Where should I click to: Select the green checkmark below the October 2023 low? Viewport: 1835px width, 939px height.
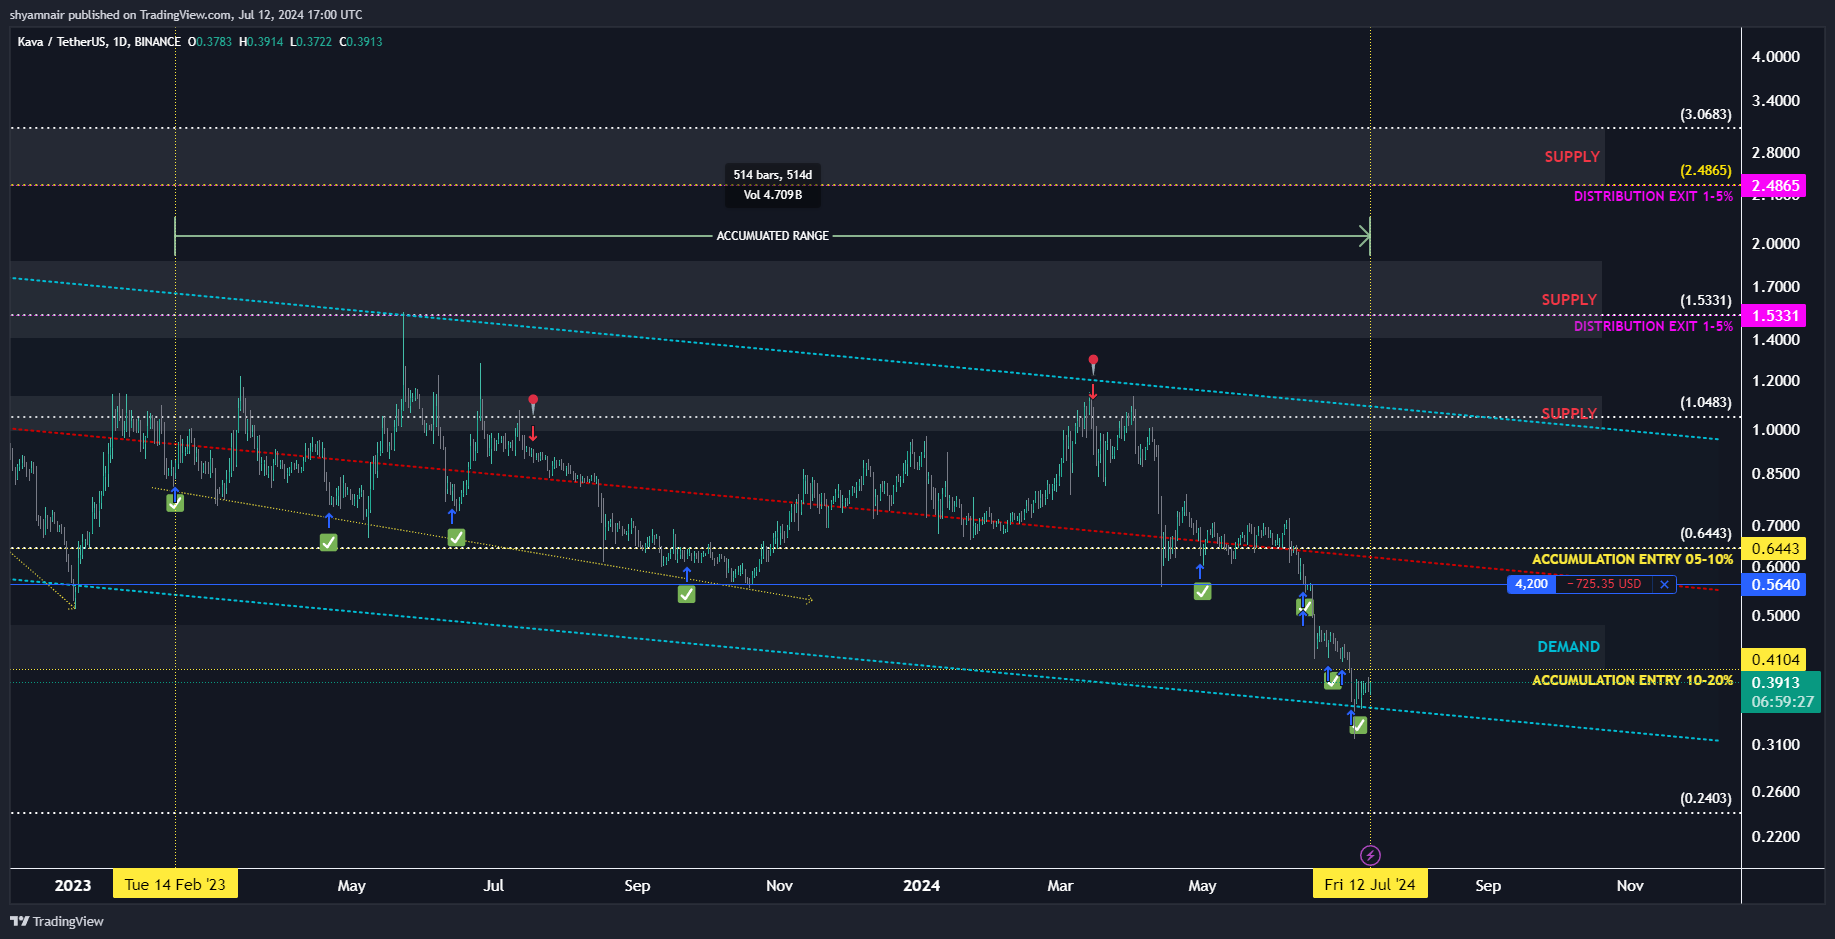coord(686,594)
